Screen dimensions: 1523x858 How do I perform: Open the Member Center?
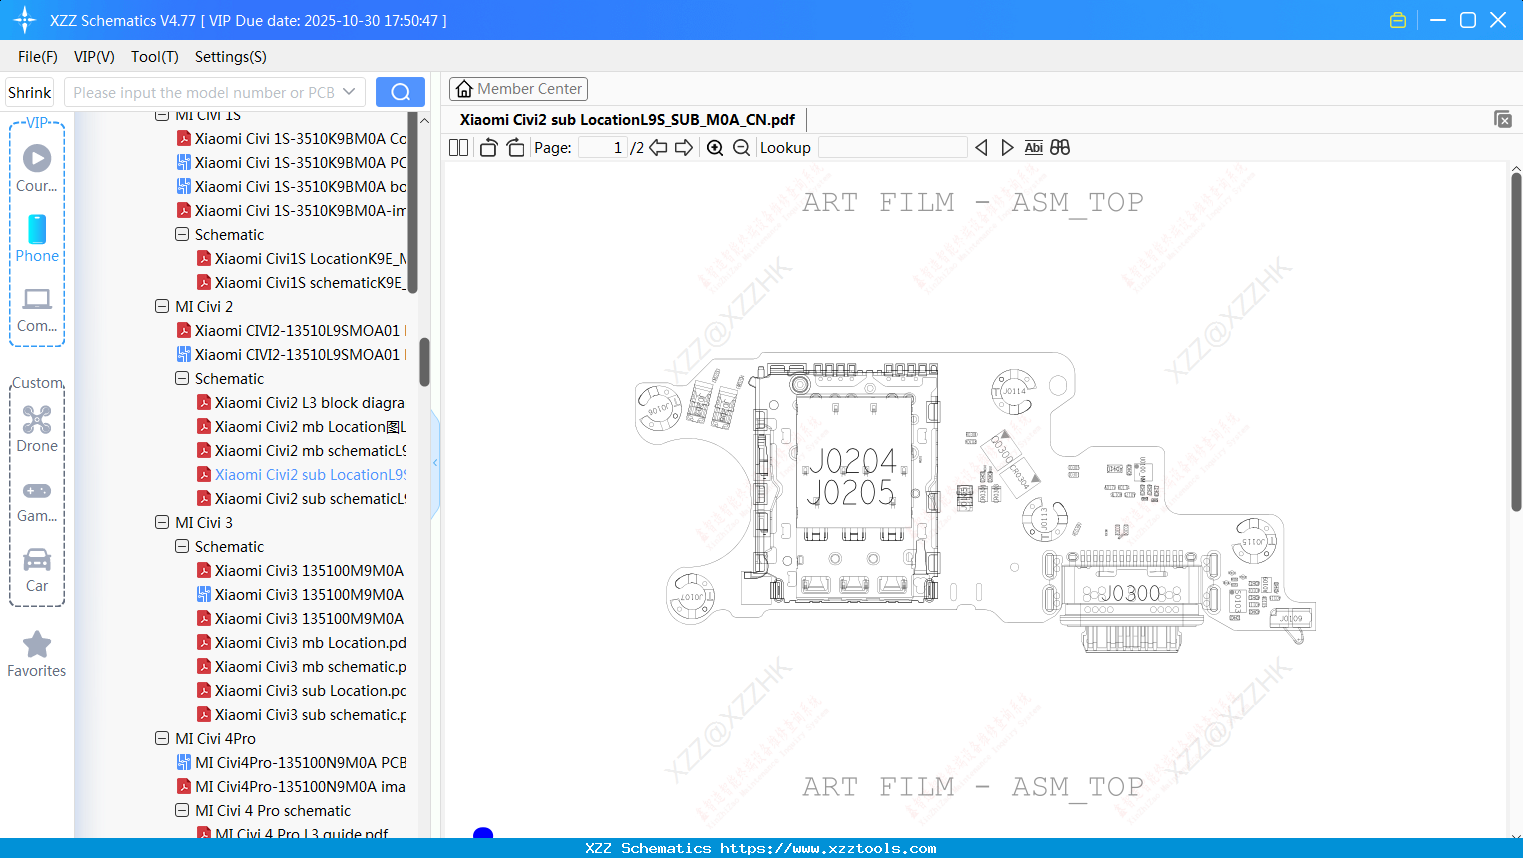click(x=518, y=88)
